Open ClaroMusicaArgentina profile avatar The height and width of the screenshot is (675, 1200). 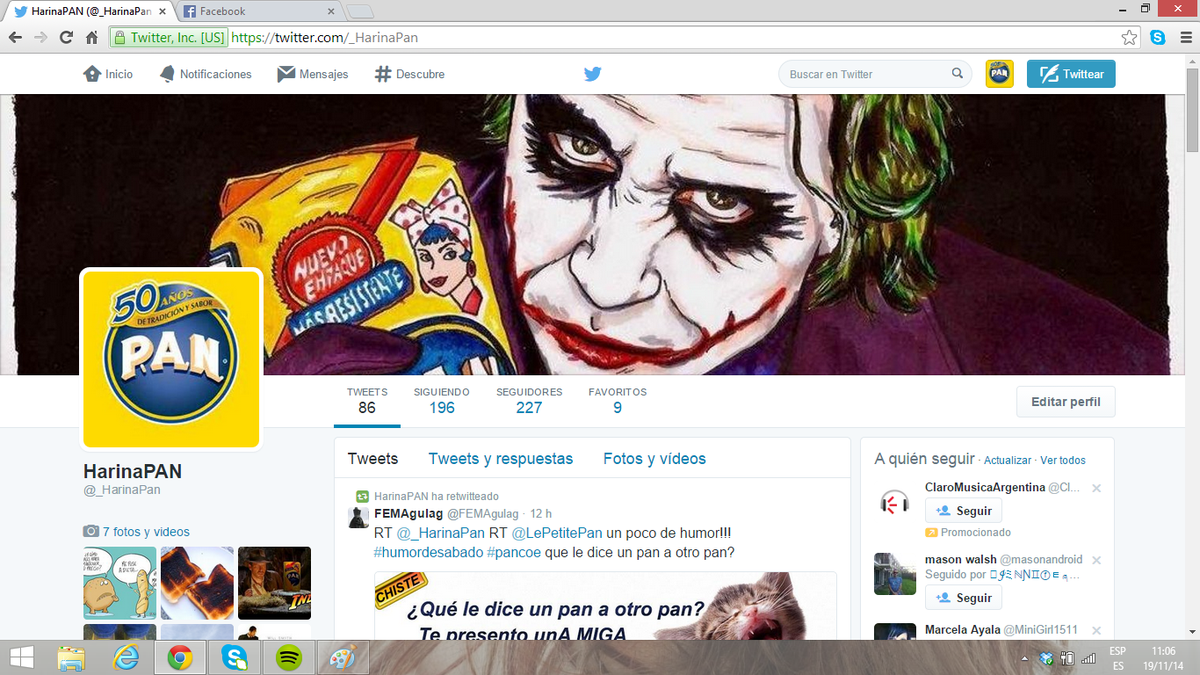tap(895, 501)
